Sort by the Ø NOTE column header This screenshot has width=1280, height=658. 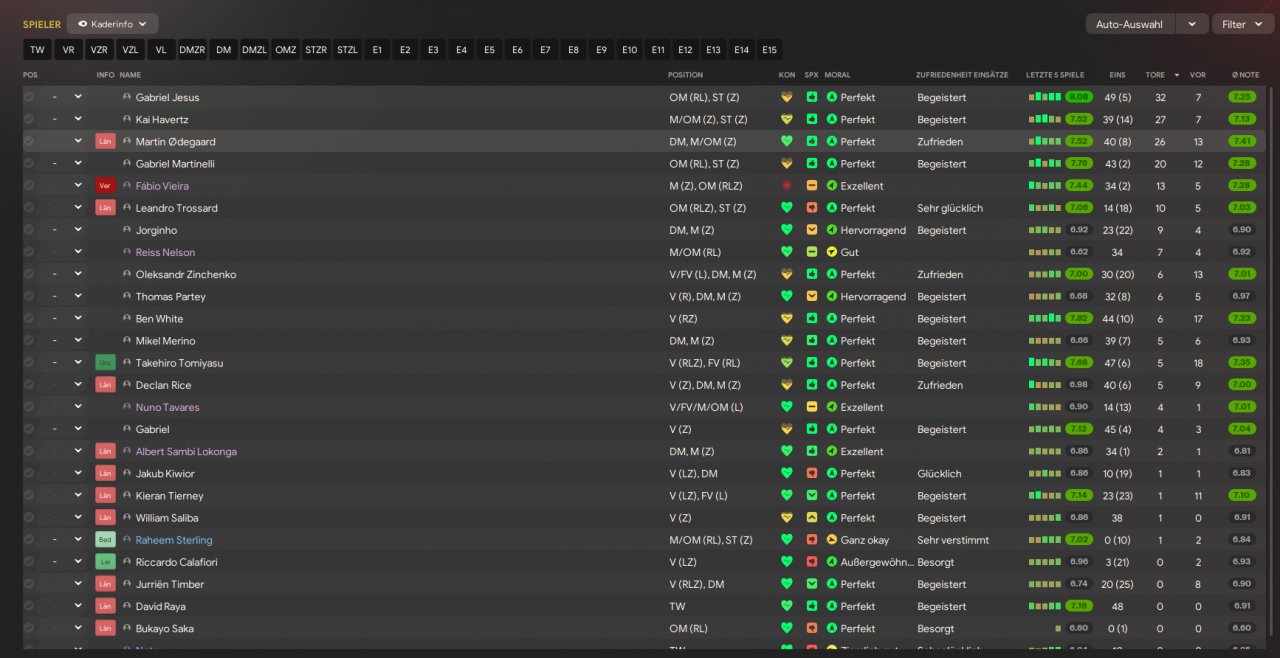click(x=1245, y=75)
